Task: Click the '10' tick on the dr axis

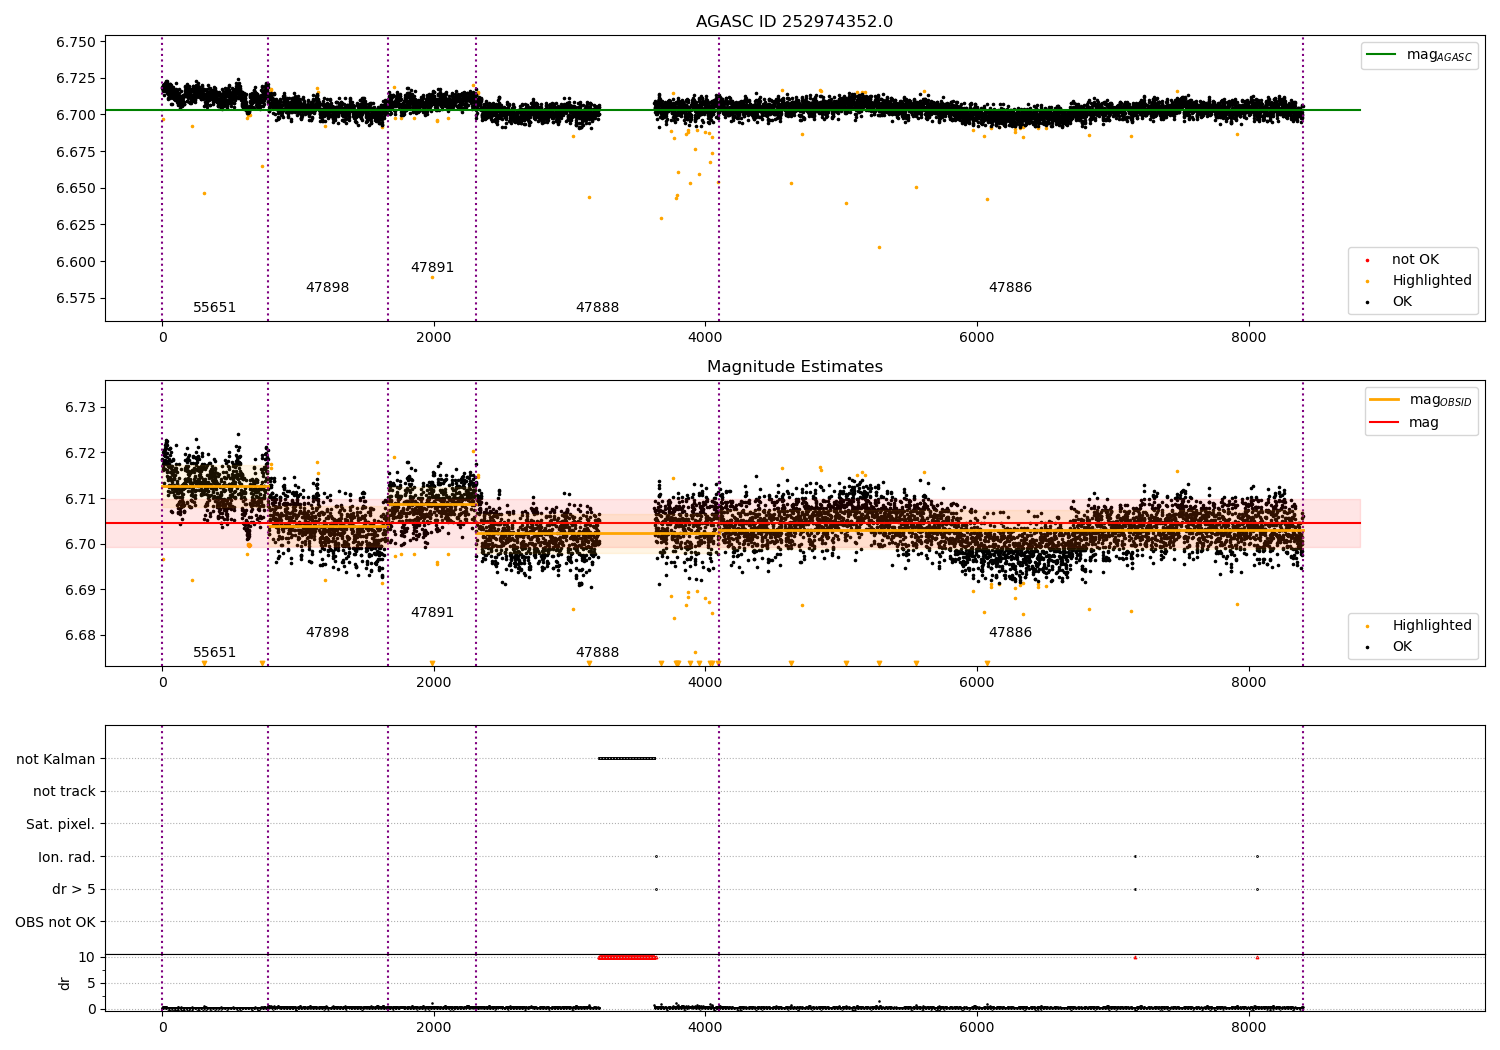Action: pyautogui.click(x=87, y=957)
